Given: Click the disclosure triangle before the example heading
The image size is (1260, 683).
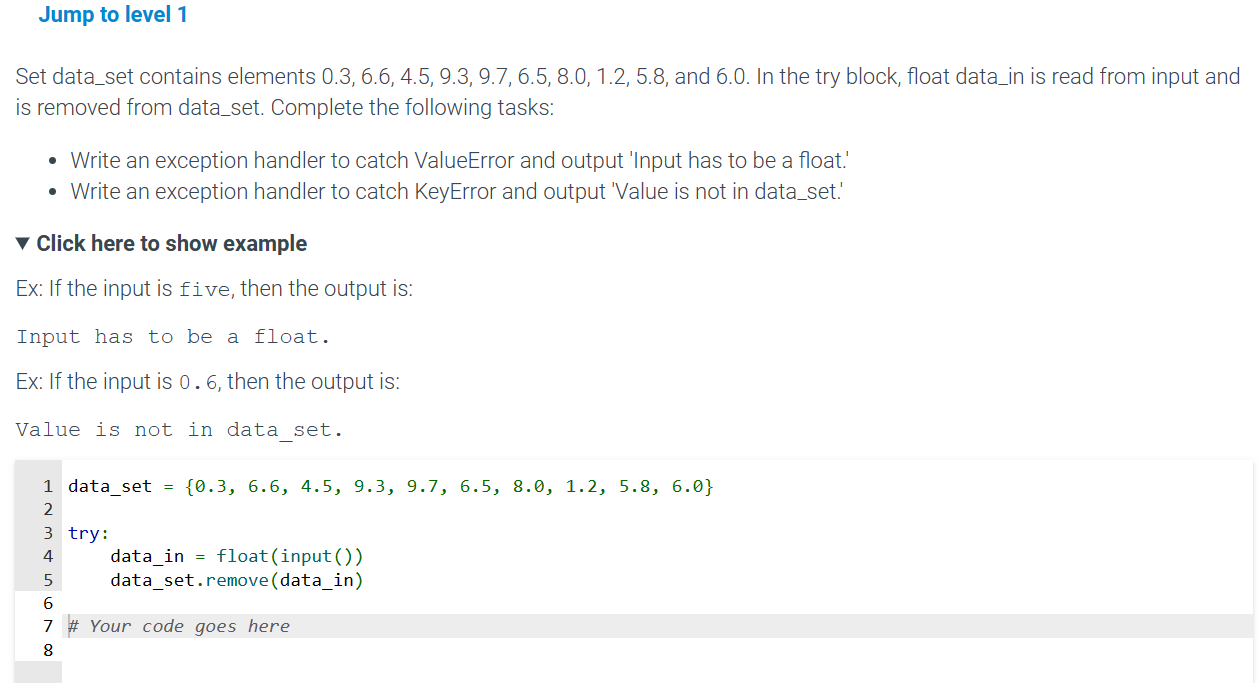Looking at the screenshot, I should (22, 243).
